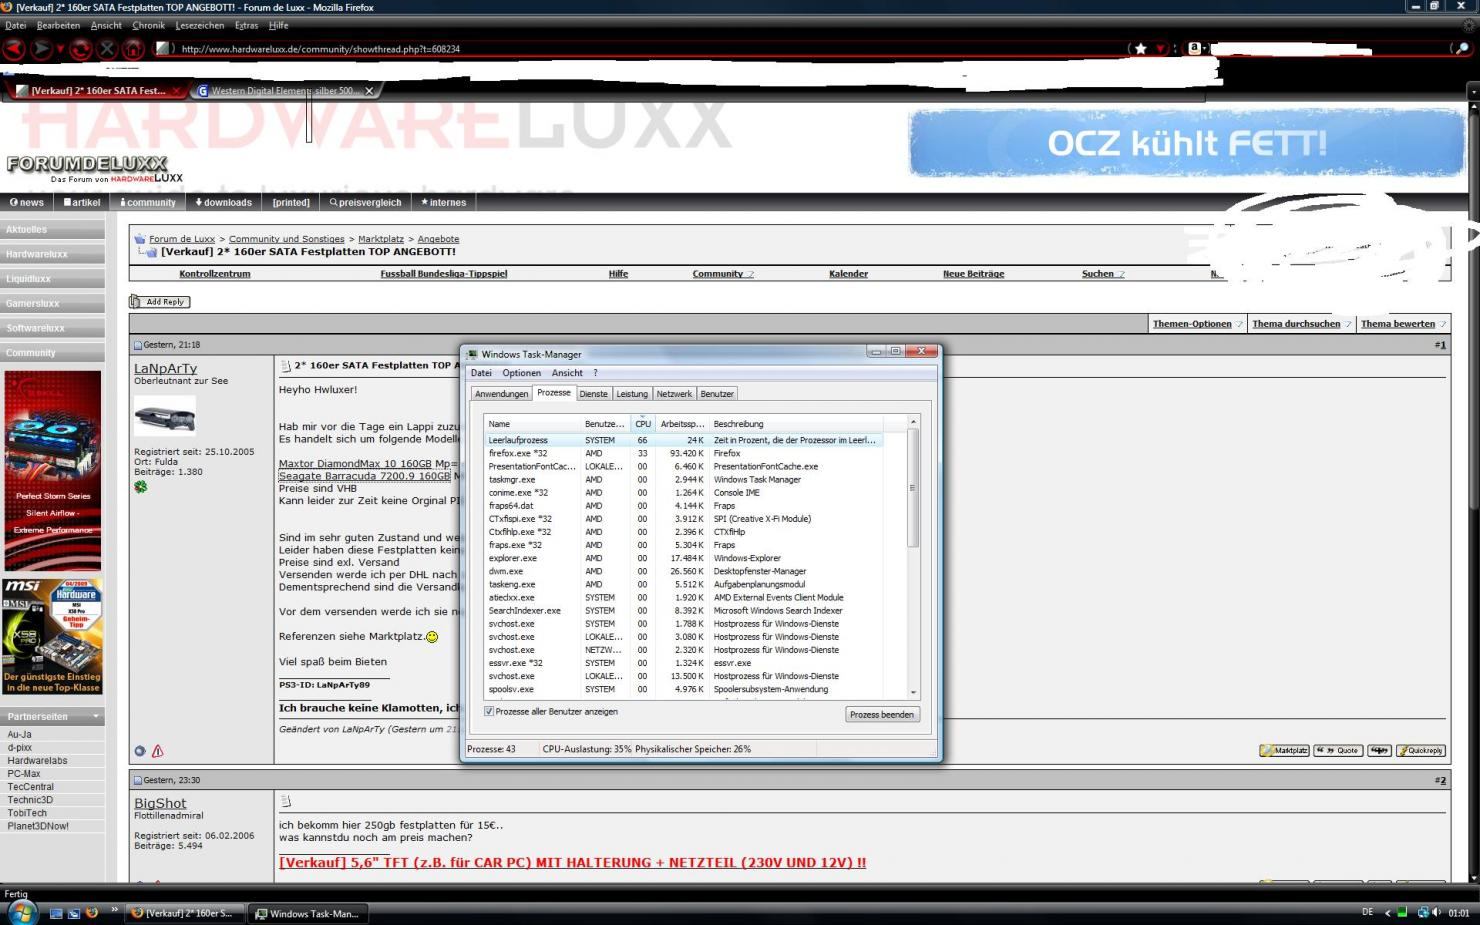The width and height of the screenshot is (1480, 925).
Task: Click the network connection tray icon
Action: pyautogui.click(x=1421, y=912)
